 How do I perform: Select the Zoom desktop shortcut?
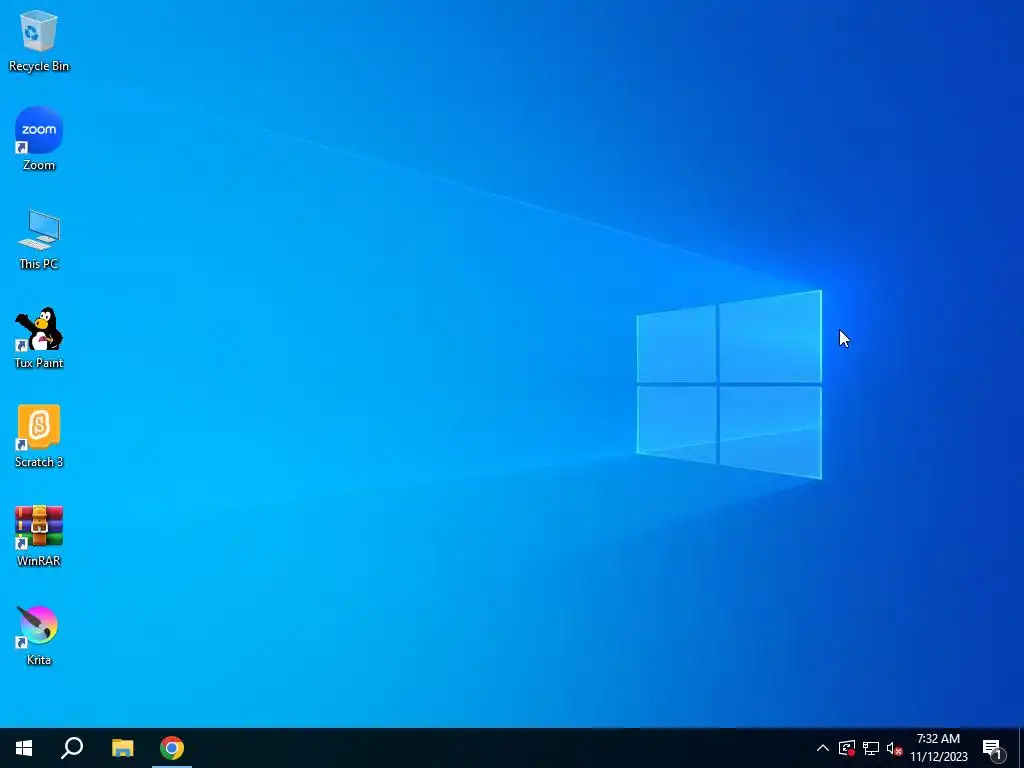pos(39,139)
